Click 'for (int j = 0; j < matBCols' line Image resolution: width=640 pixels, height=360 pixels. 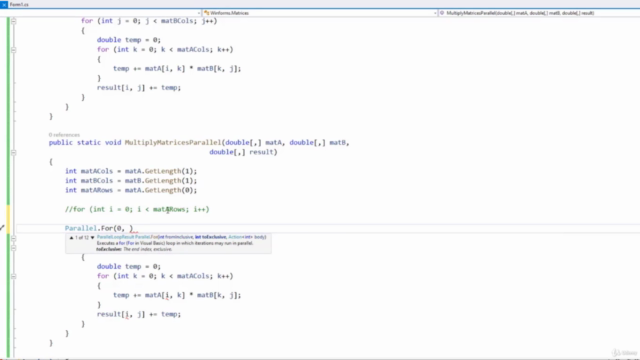[x=149, y=21]
